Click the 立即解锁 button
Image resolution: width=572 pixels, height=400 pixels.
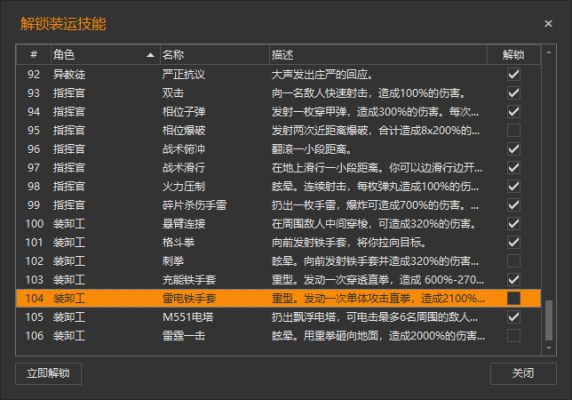pos(48,373)
